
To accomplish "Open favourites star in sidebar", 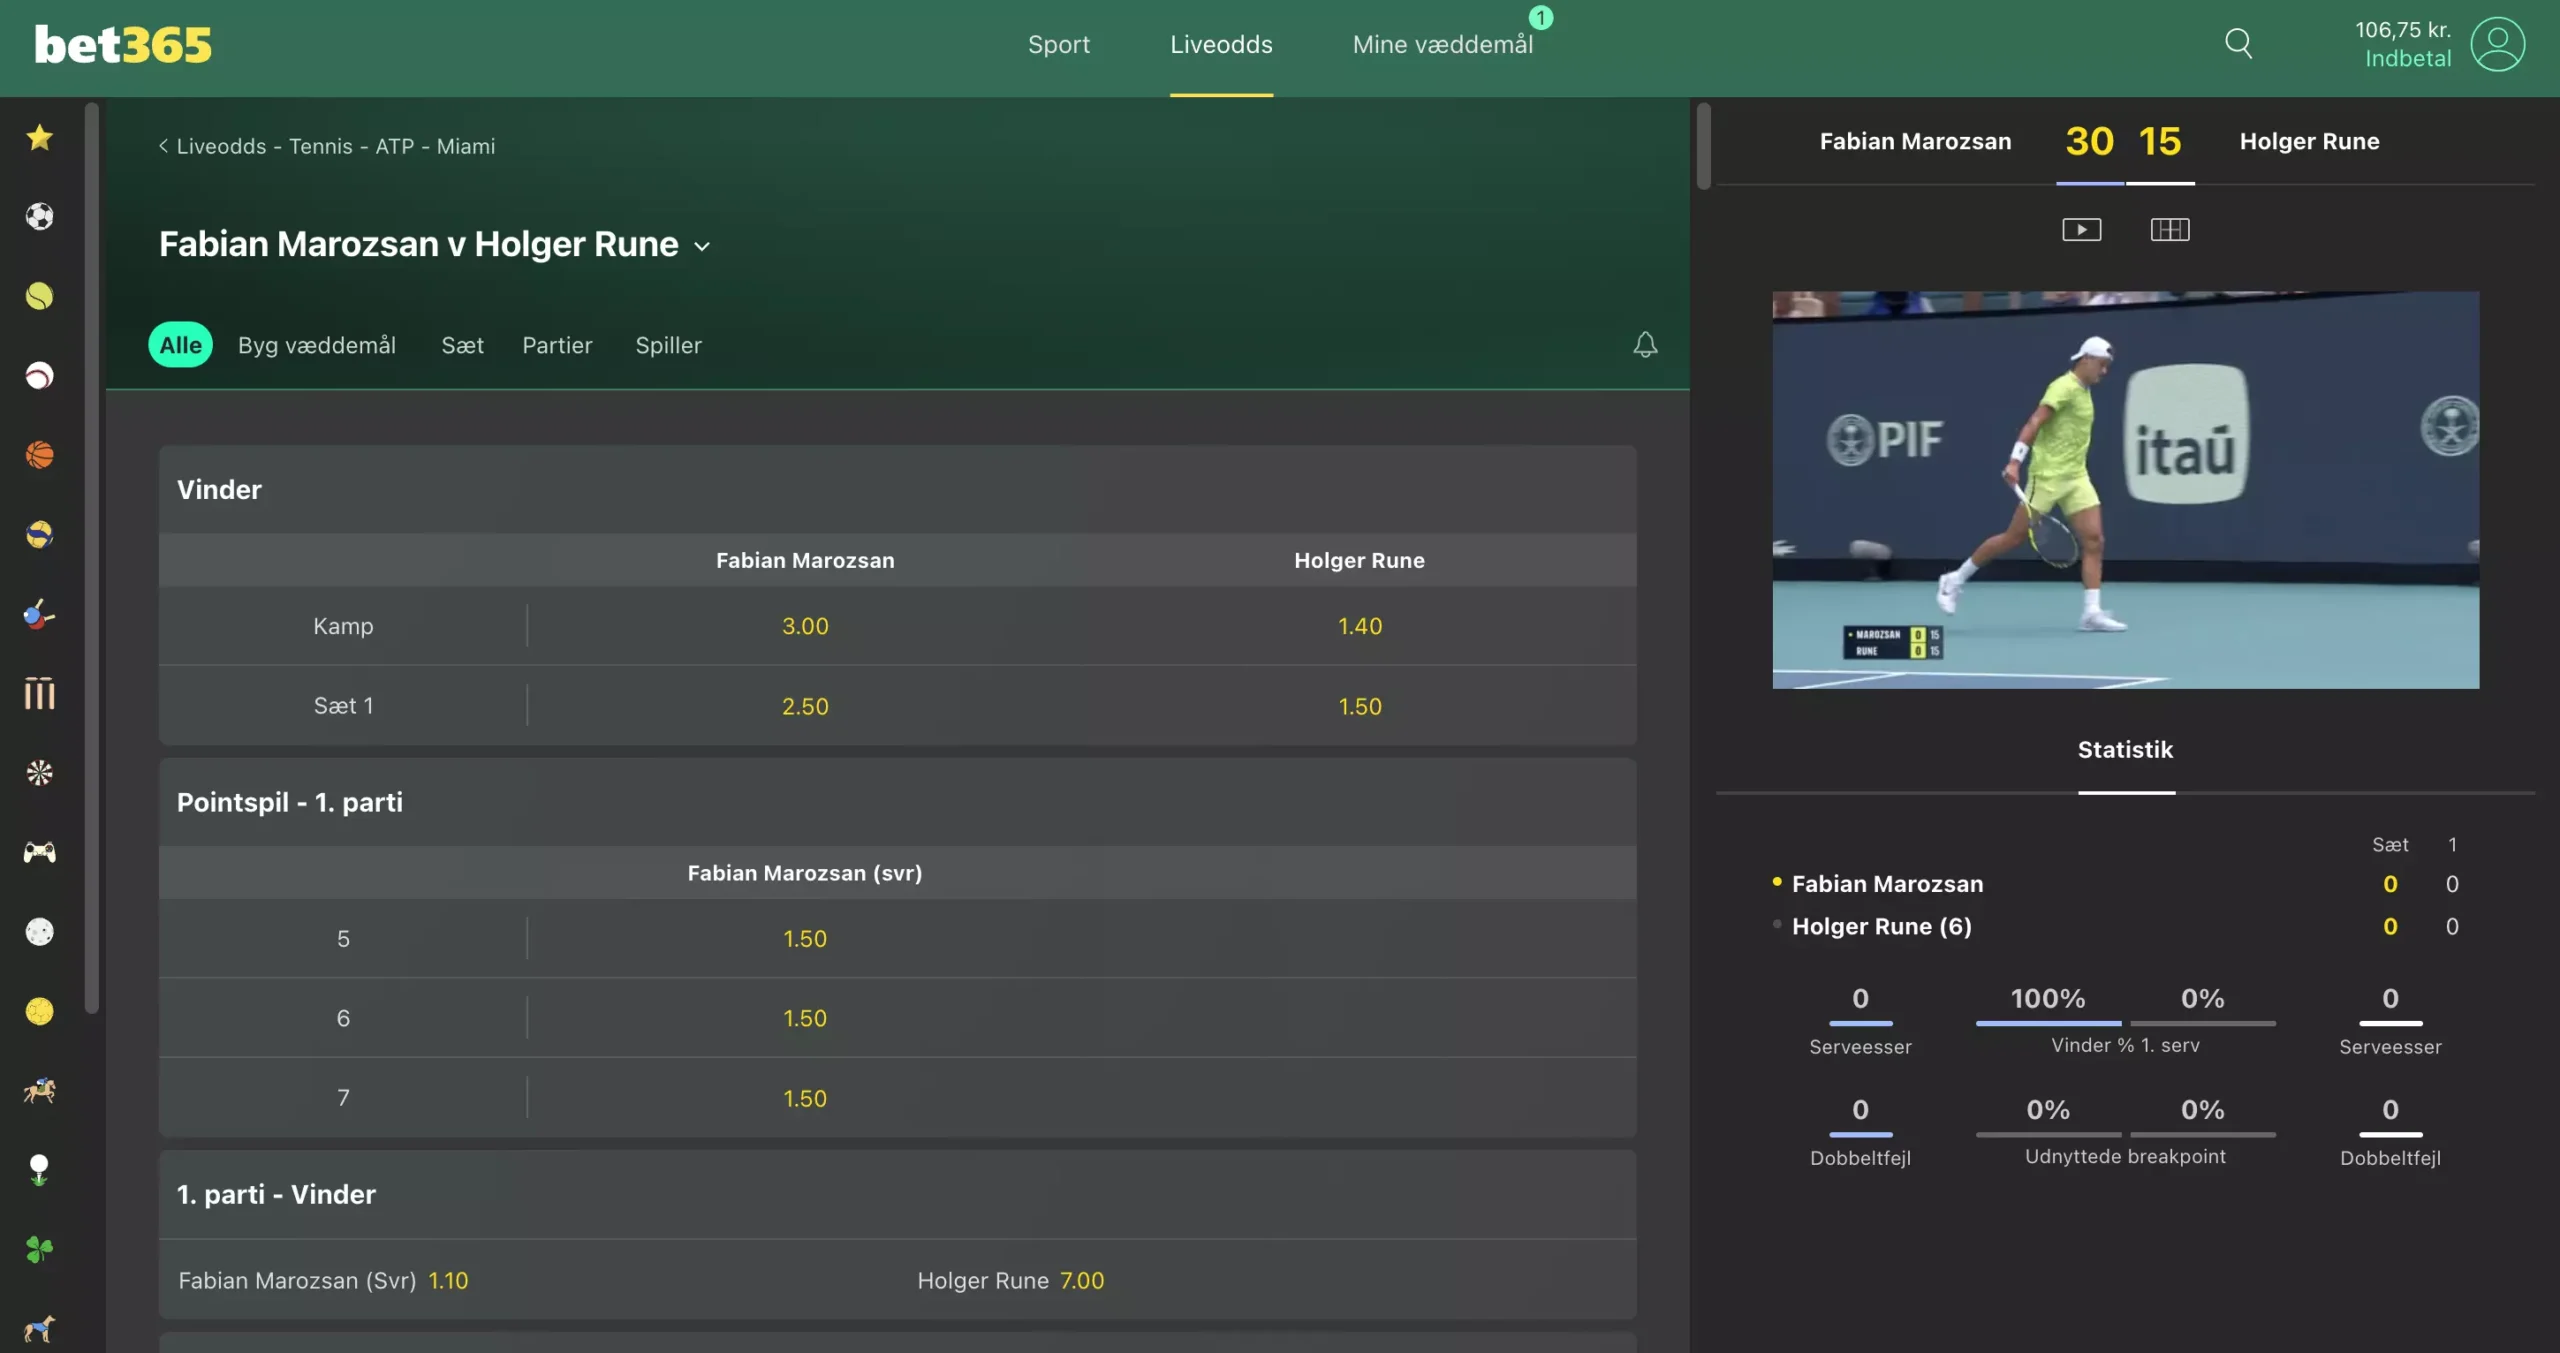I will click(40, 137).
